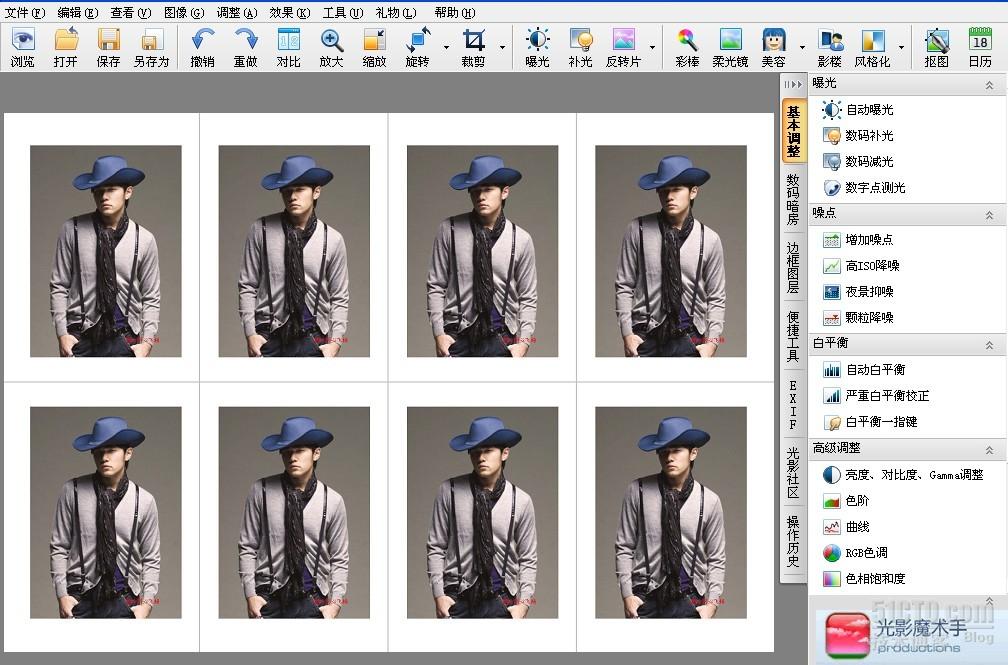The image size is (1008, 665).
Task: Collapse the 白平衡 panel section
Action: 989,345
